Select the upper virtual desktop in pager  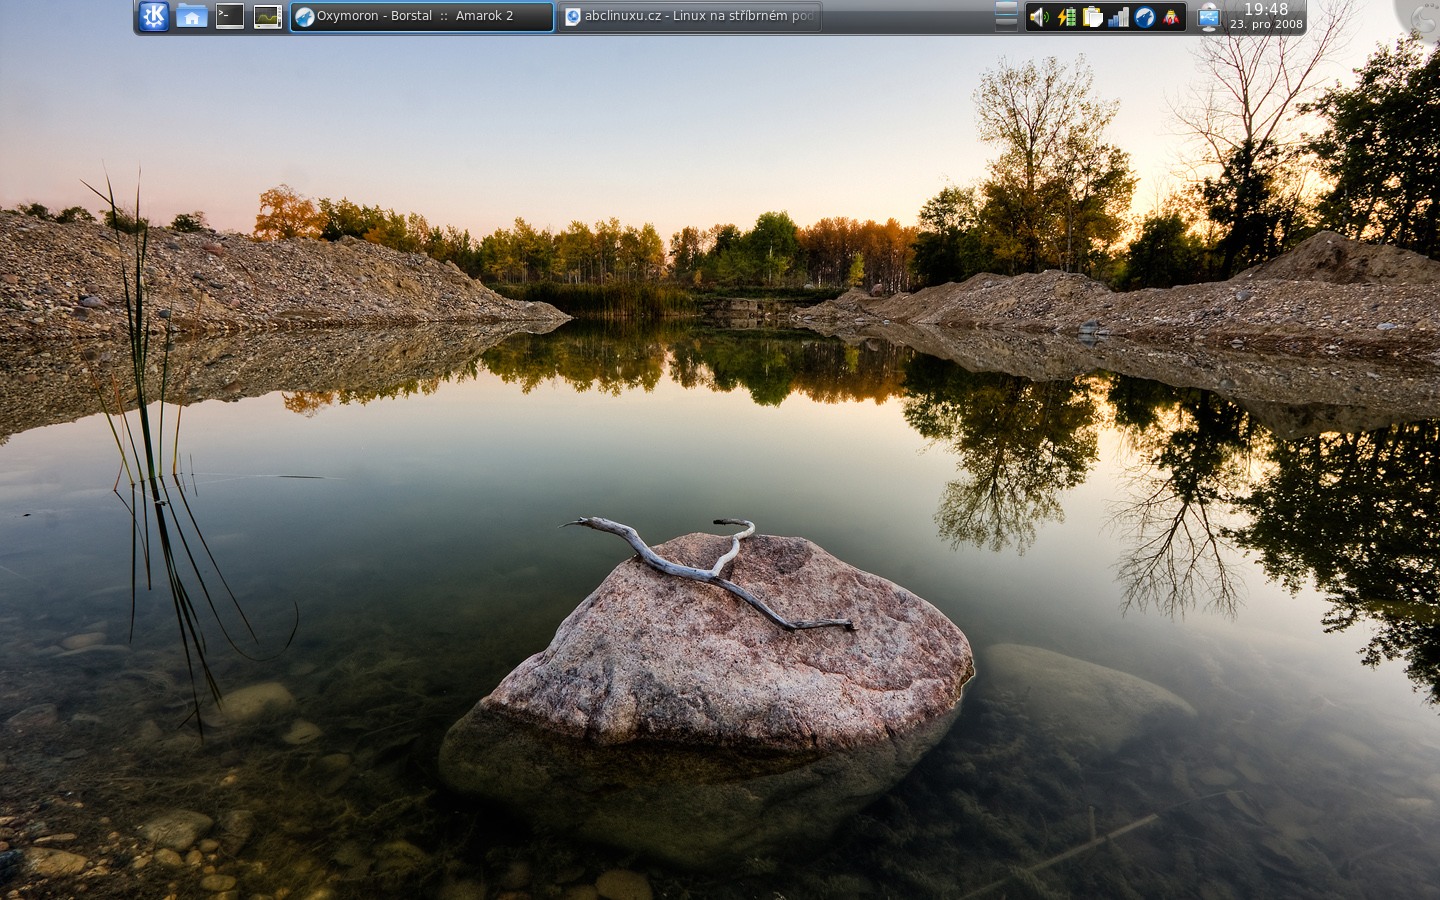coord(1006,9)
